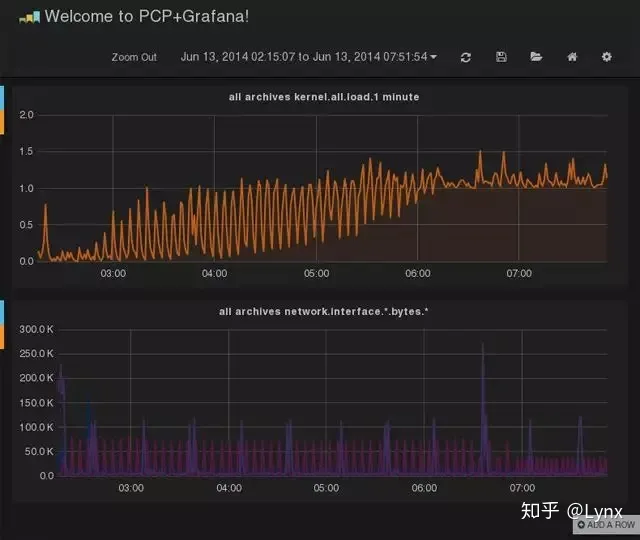Click orange row handle of network row
Image resolution: width=640 pixels, height=540 pixels.
click(2, 337)
